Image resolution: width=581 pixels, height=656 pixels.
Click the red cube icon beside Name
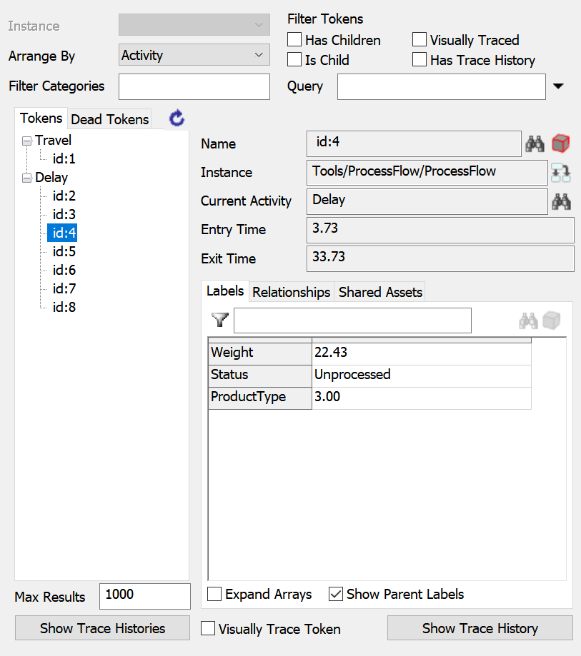coord(561,144)
